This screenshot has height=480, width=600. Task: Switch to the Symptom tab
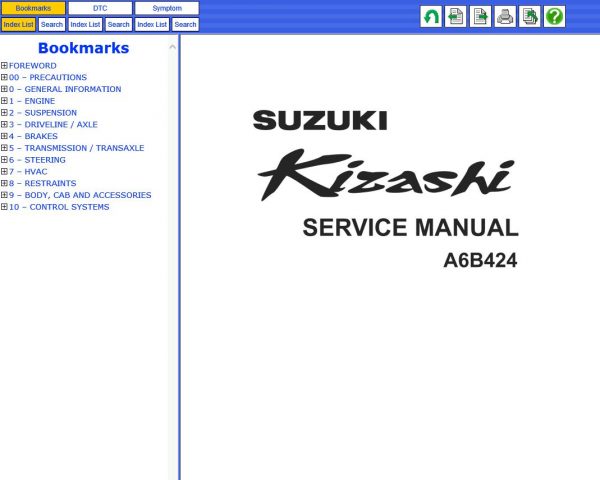(167, 8)
